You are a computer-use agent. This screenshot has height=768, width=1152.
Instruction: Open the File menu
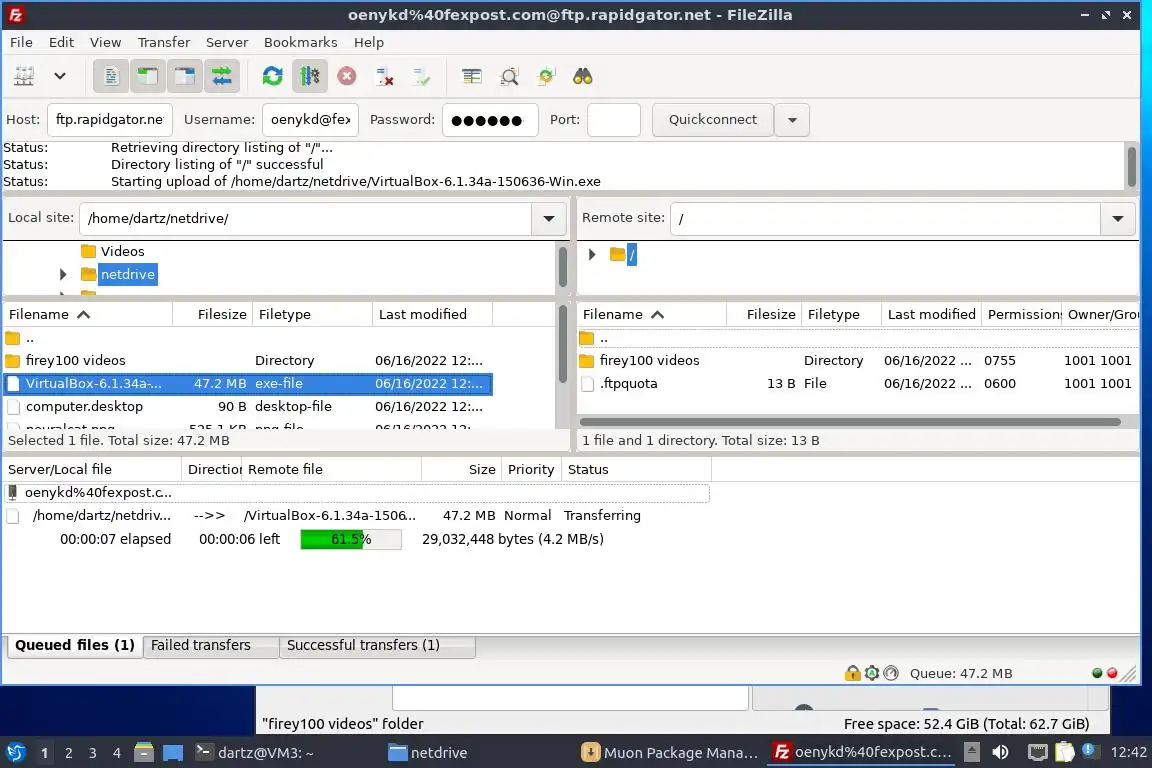click(21, 42)
